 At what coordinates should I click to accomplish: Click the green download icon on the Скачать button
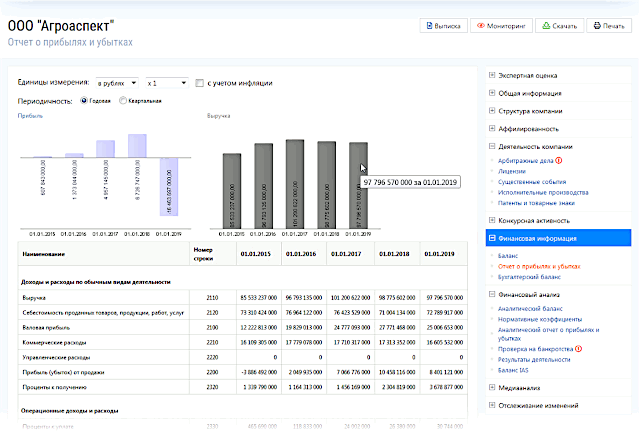coord(545,26)
